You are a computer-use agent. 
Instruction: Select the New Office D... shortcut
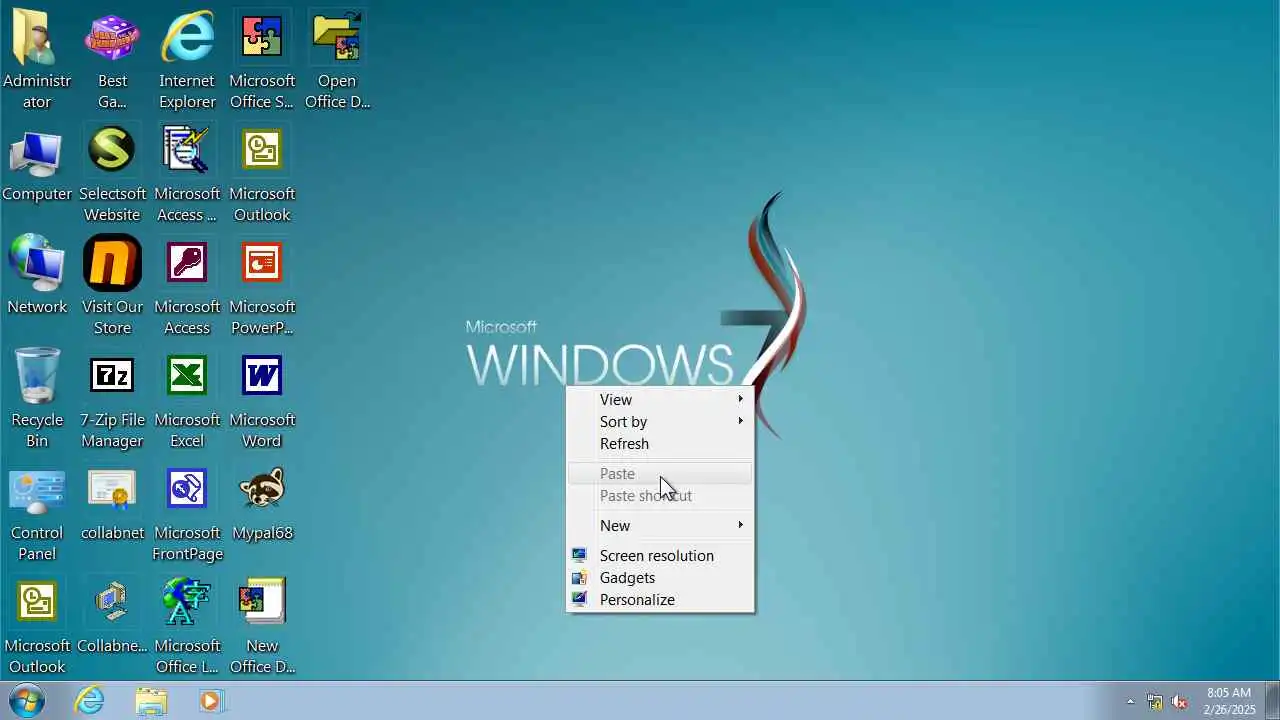262,625
